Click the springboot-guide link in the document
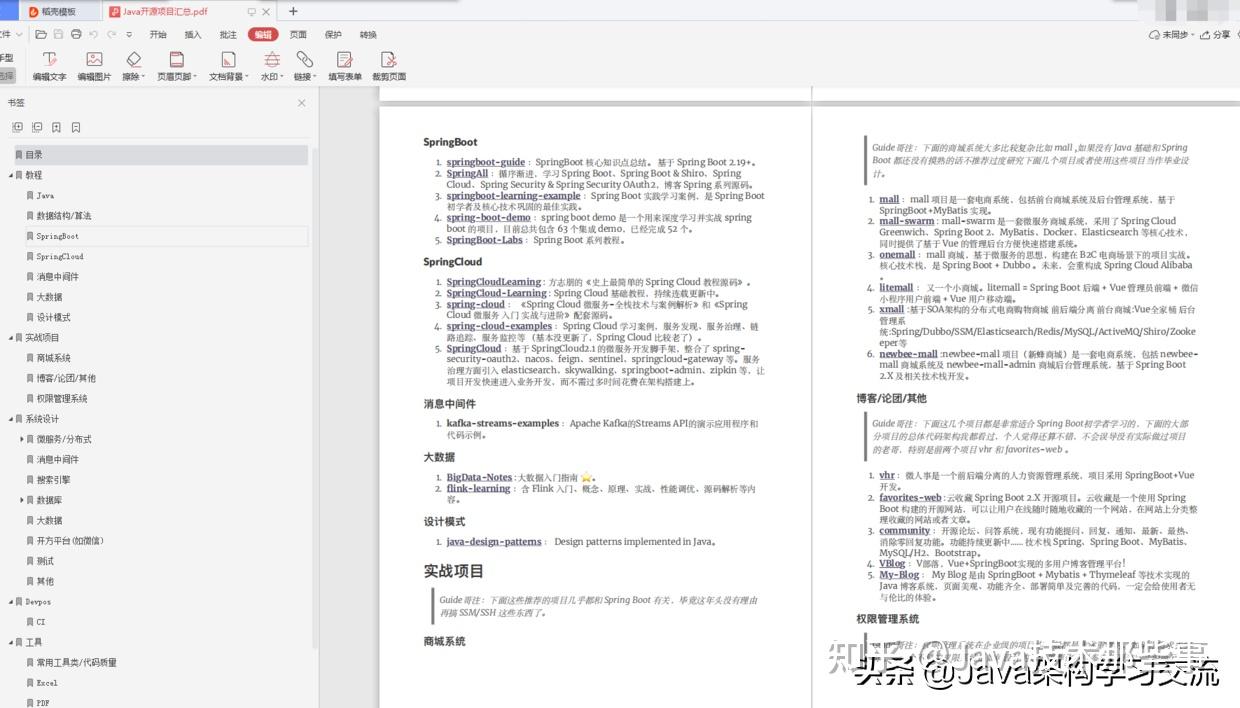This screenshot has width=1240, height=708. 486,160
